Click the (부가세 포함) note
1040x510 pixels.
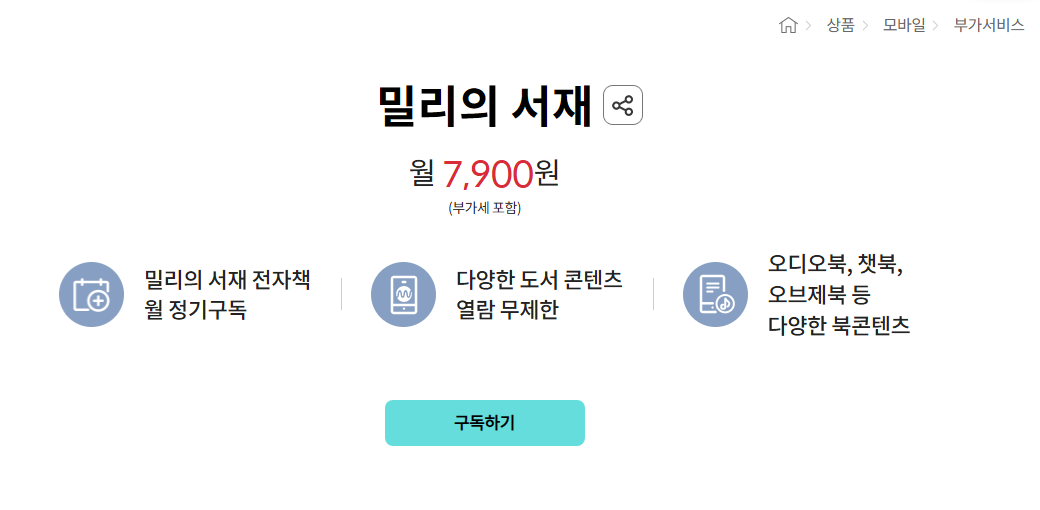[485, 208]
